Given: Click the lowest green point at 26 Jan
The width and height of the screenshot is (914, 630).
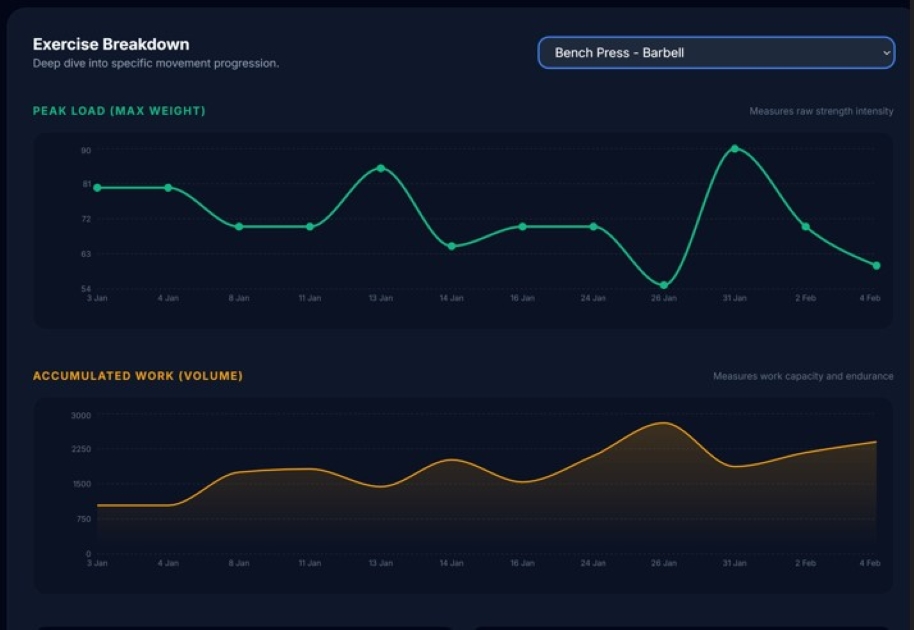Looking at the screenshot, I should point(664,285).
